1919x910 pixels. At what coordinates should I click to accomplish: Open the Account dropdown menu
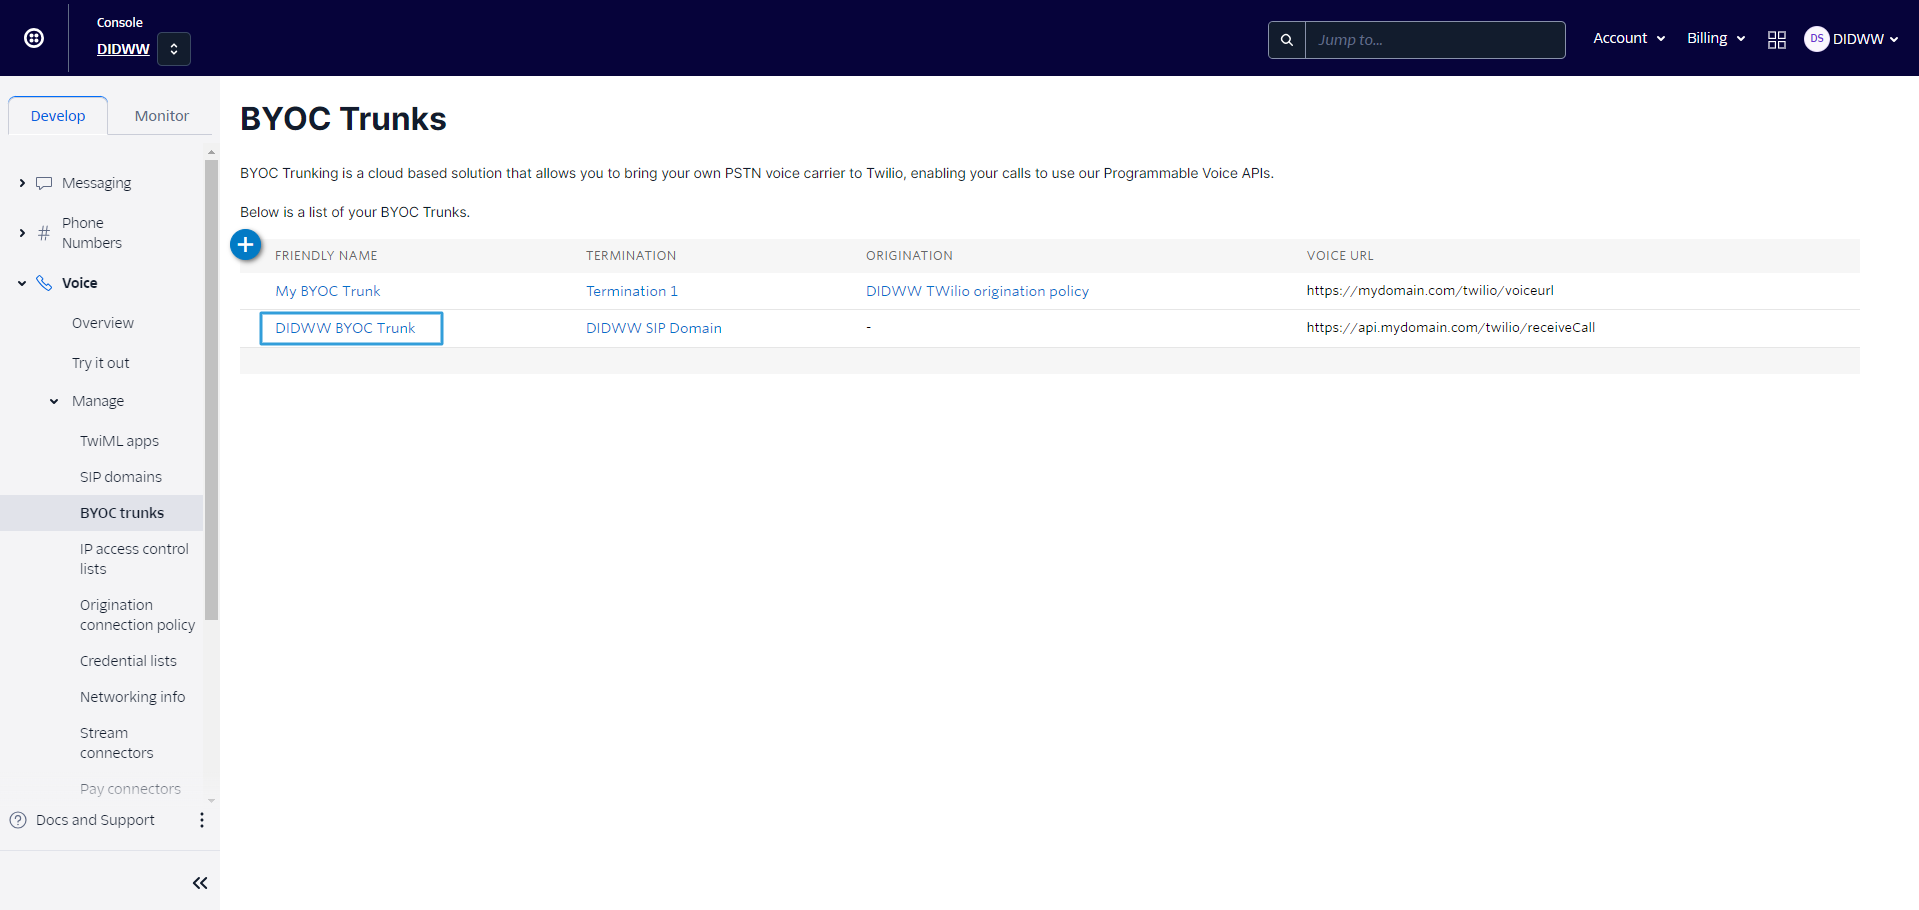pos(1629,38)
